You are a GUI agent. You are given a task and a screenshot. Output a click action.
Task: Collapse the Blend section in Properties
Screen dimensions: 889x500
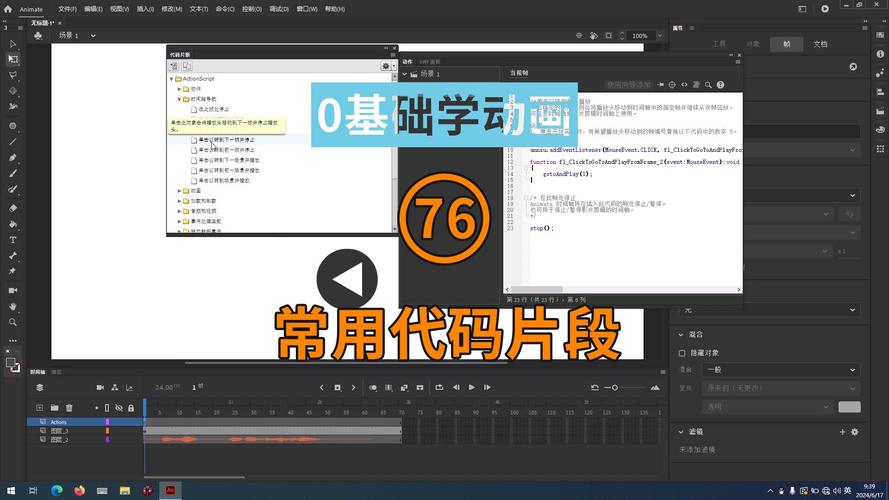click(x=681, y=334)
